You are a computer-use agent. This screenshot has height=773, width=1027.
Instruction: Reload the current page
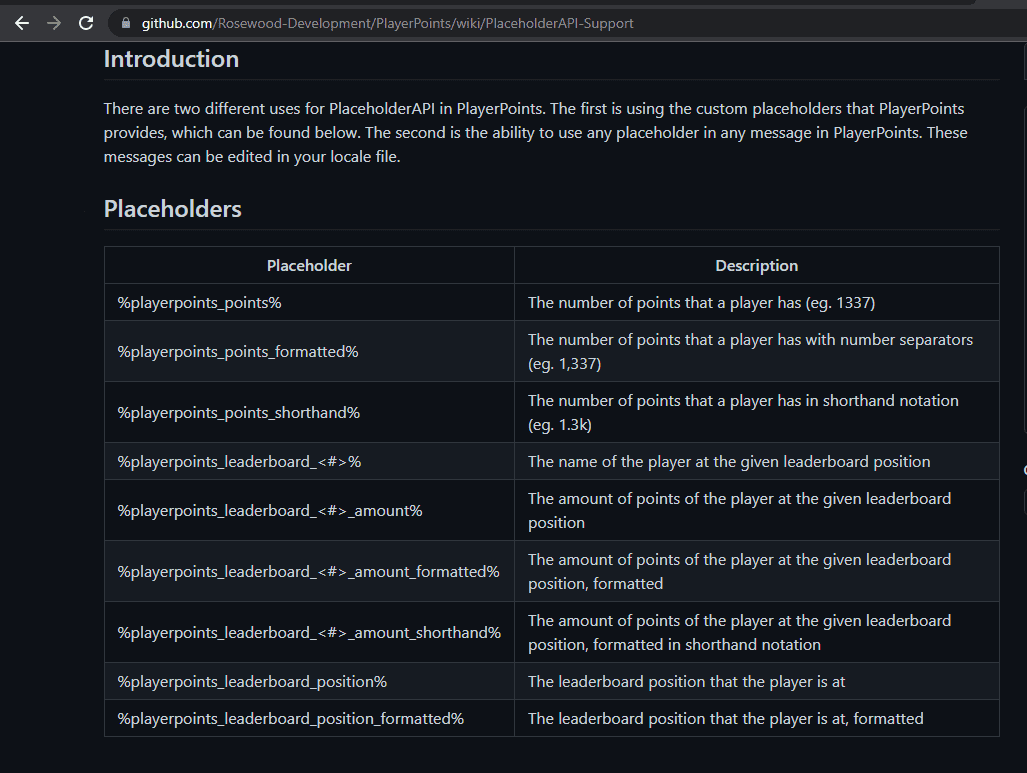[86, 23]
